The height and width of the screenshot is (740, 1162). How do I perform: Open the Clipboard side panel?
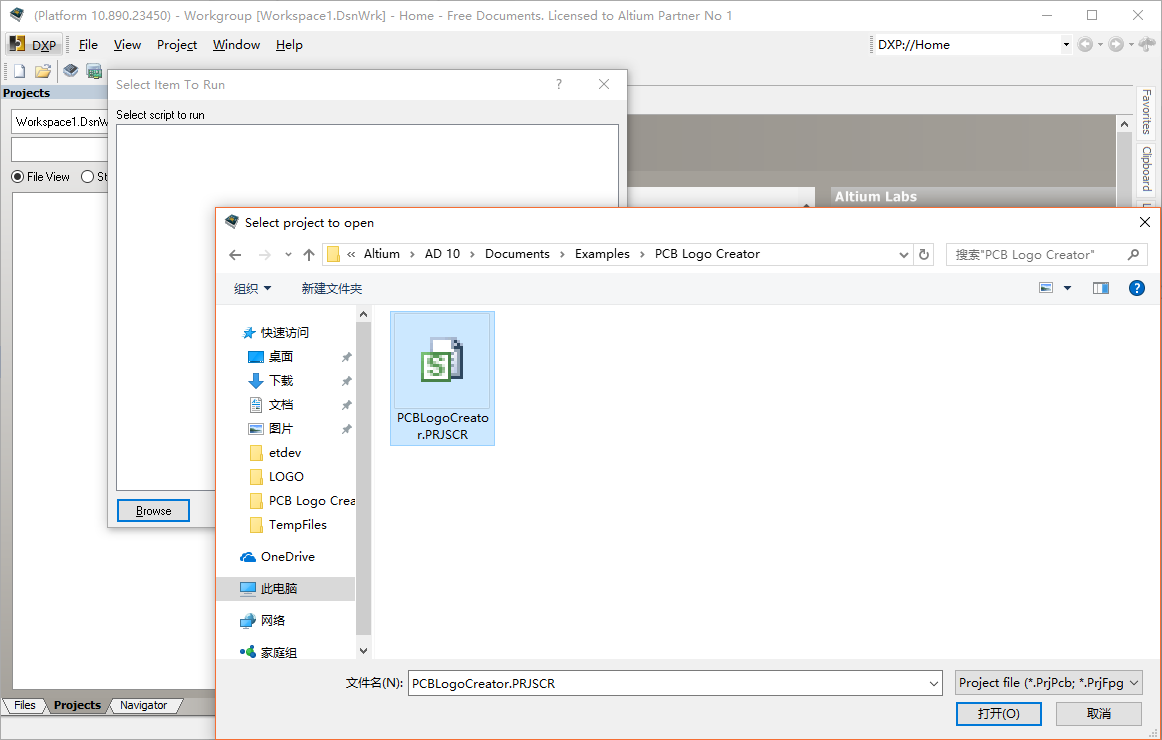tap(1146, 168)
